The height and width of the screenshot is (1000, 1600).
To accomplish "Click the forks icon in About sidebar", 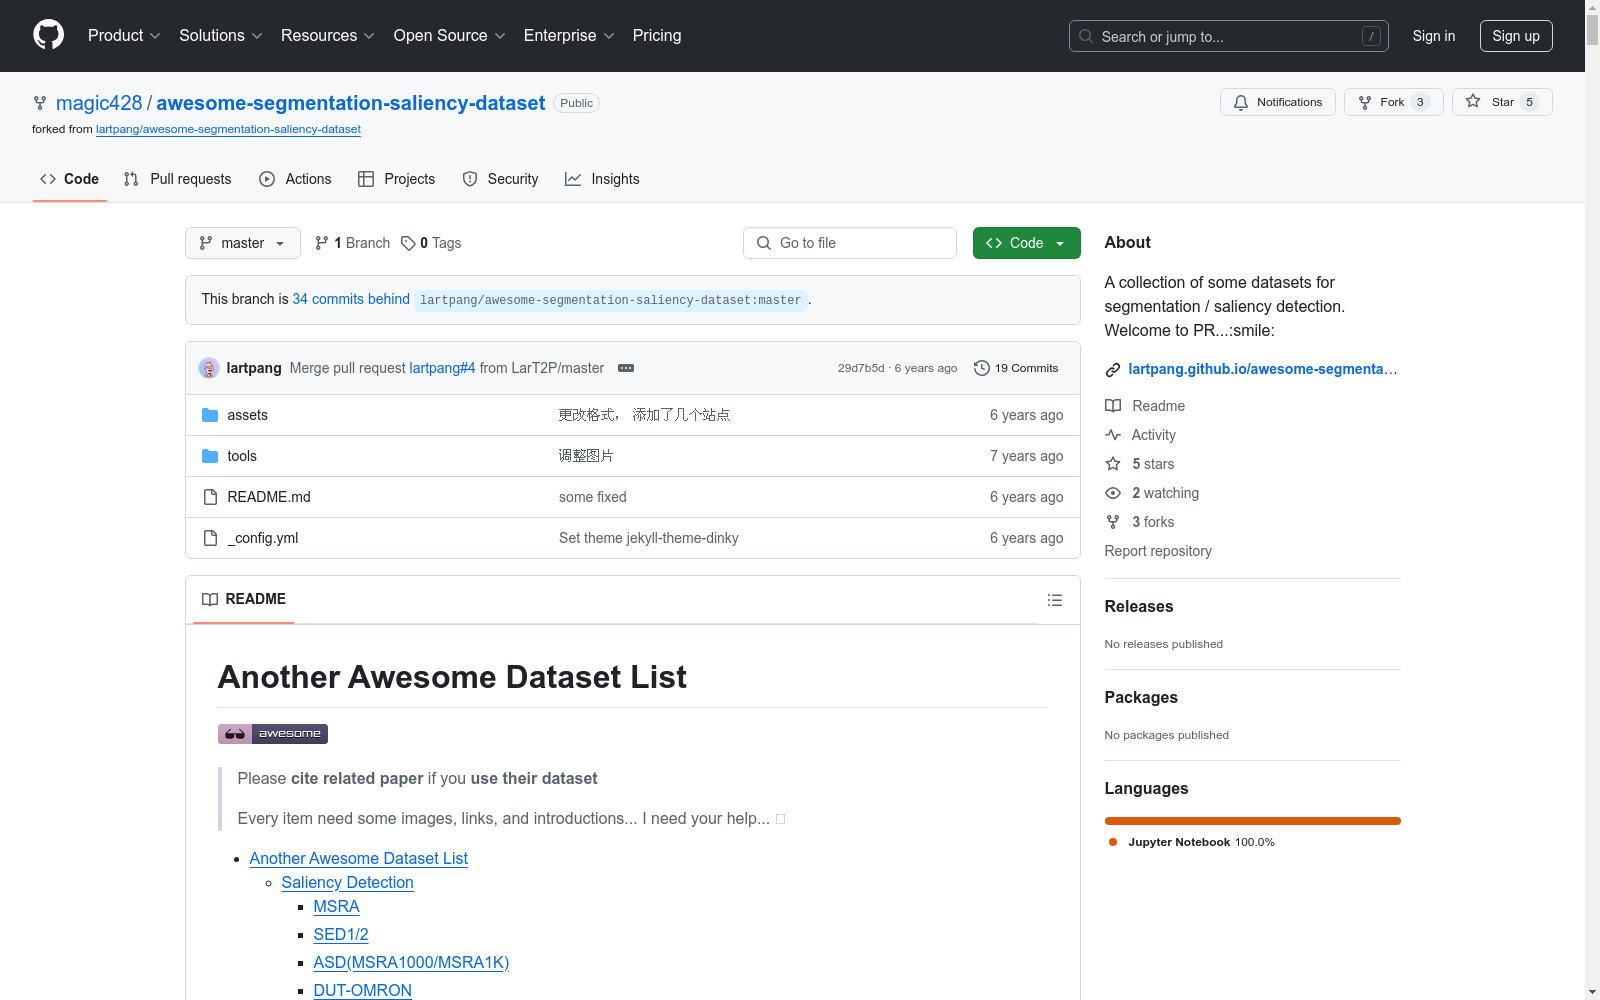I will (1113, 522).
